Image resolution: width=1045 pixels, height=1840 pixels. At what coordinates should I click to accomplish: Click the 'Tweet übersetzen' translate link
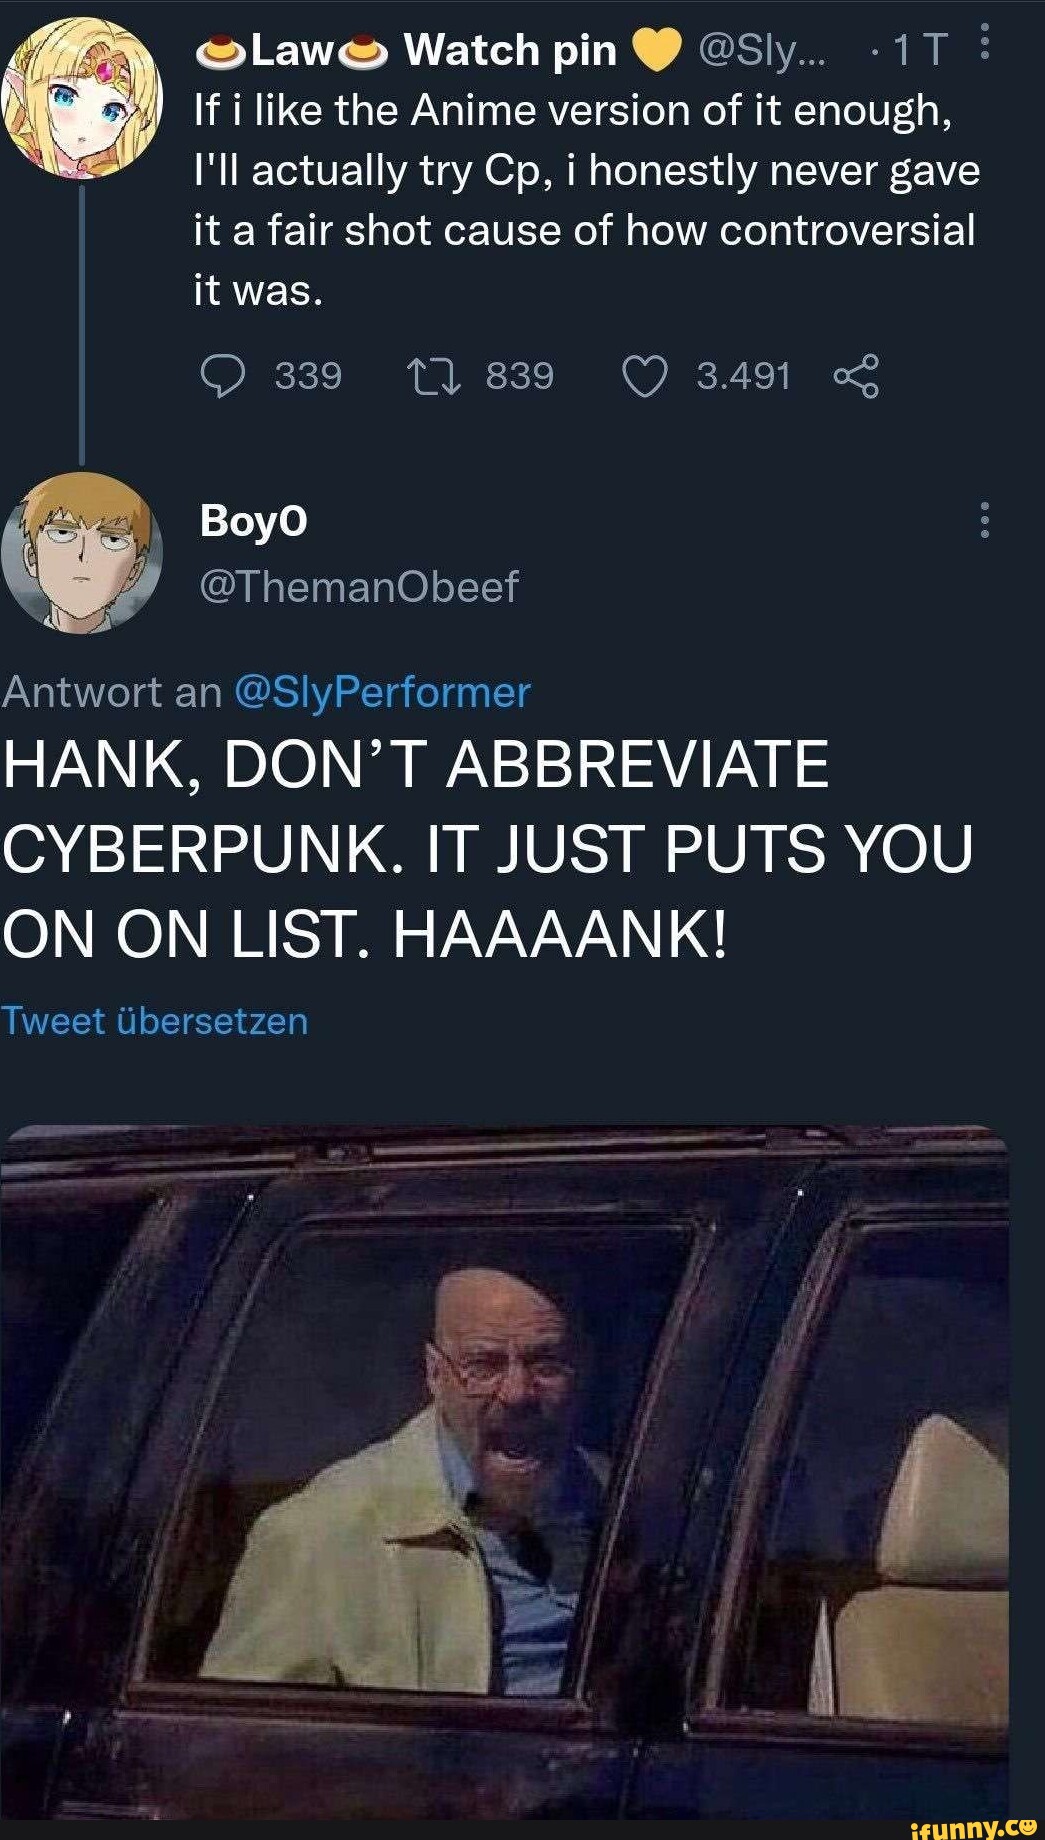pos(155,1021)
